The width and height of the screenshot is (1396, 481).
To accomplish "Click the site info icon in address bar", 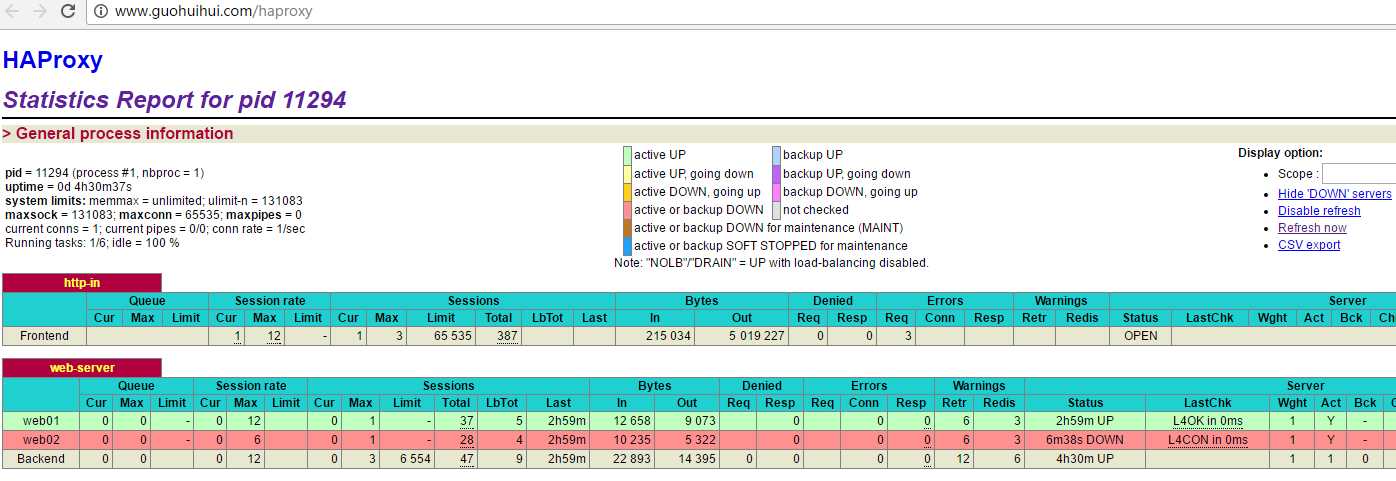I will 101,11.
